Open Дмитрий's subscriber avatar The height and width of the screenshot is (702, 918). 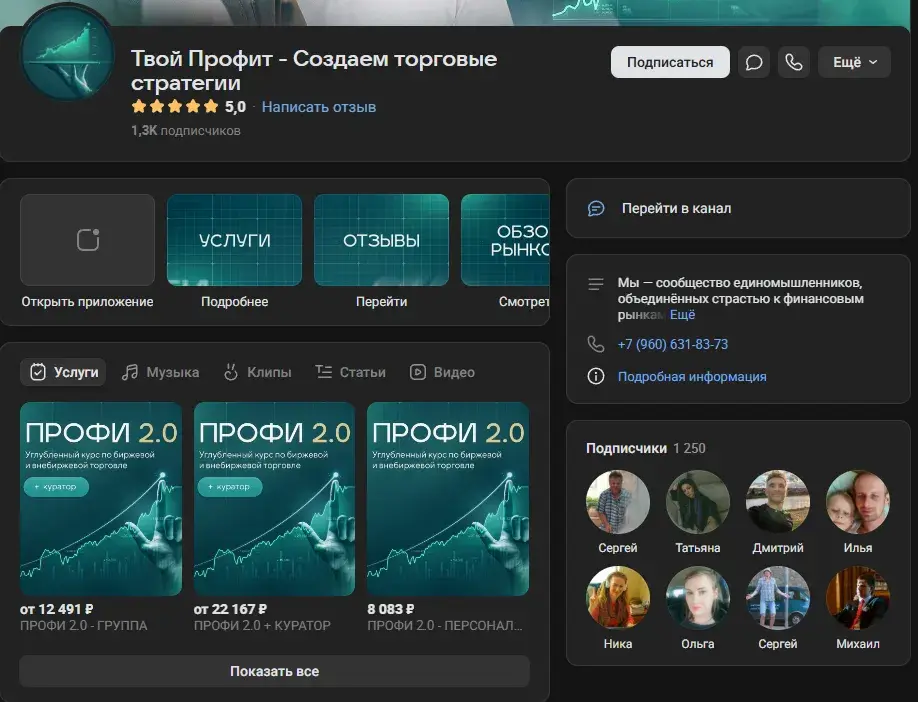[x=777, y=502]
